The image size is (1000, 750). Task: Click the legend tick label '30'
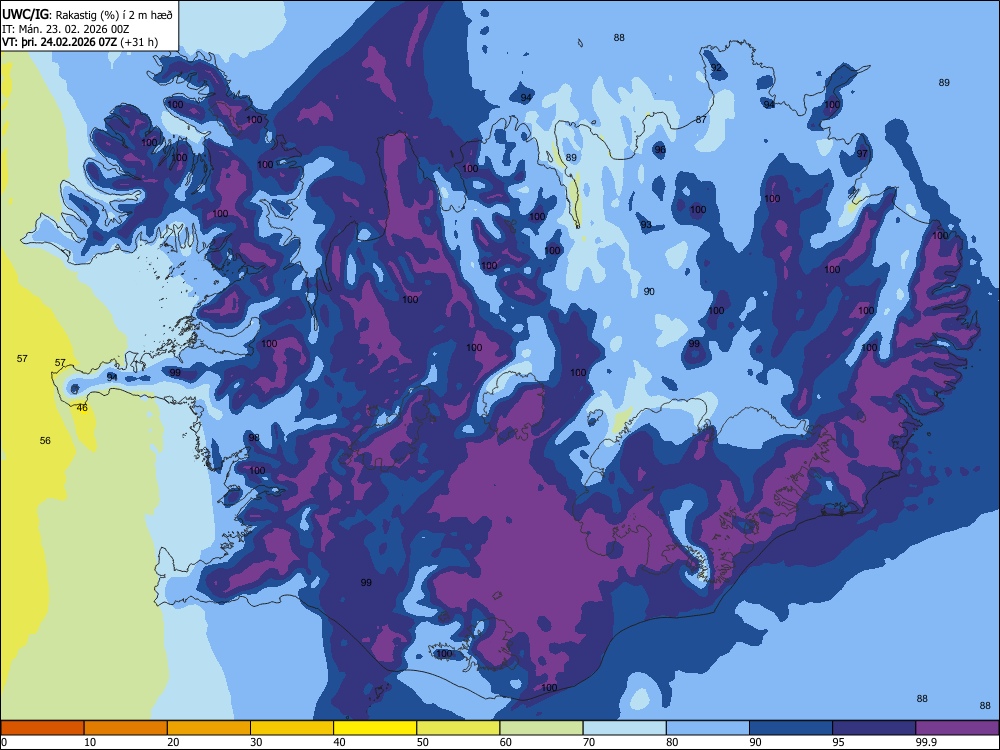pos(256,742)
